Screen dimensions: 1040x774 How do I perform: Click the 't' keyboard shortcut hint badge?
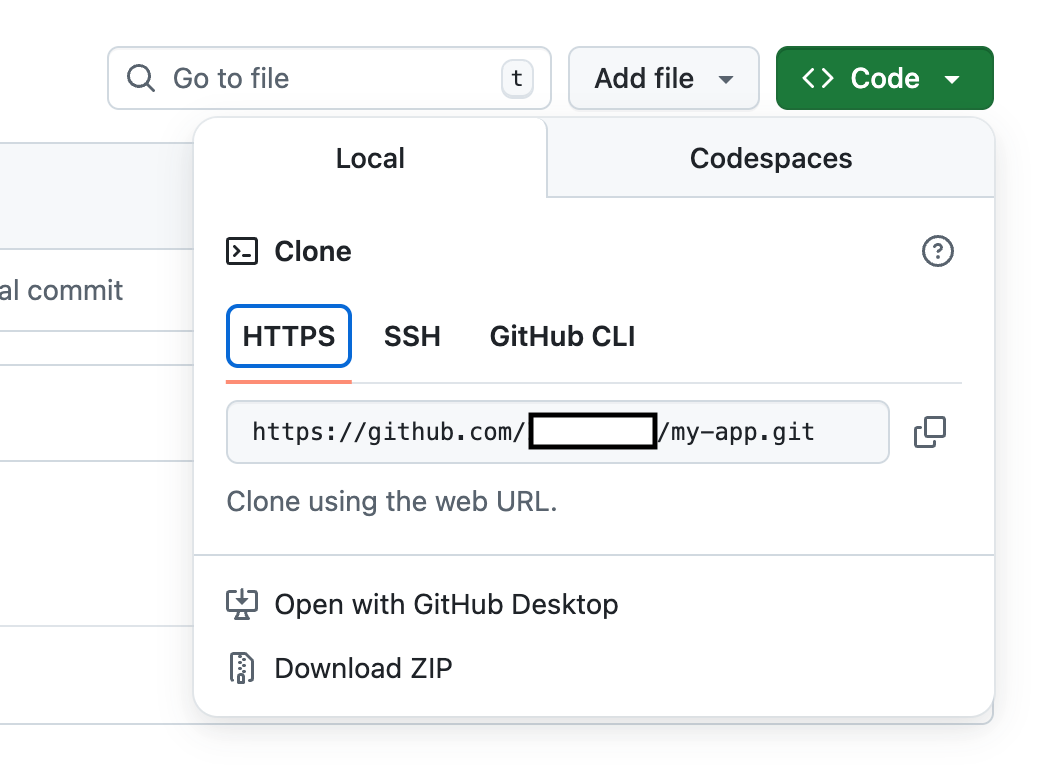[517, 78]
